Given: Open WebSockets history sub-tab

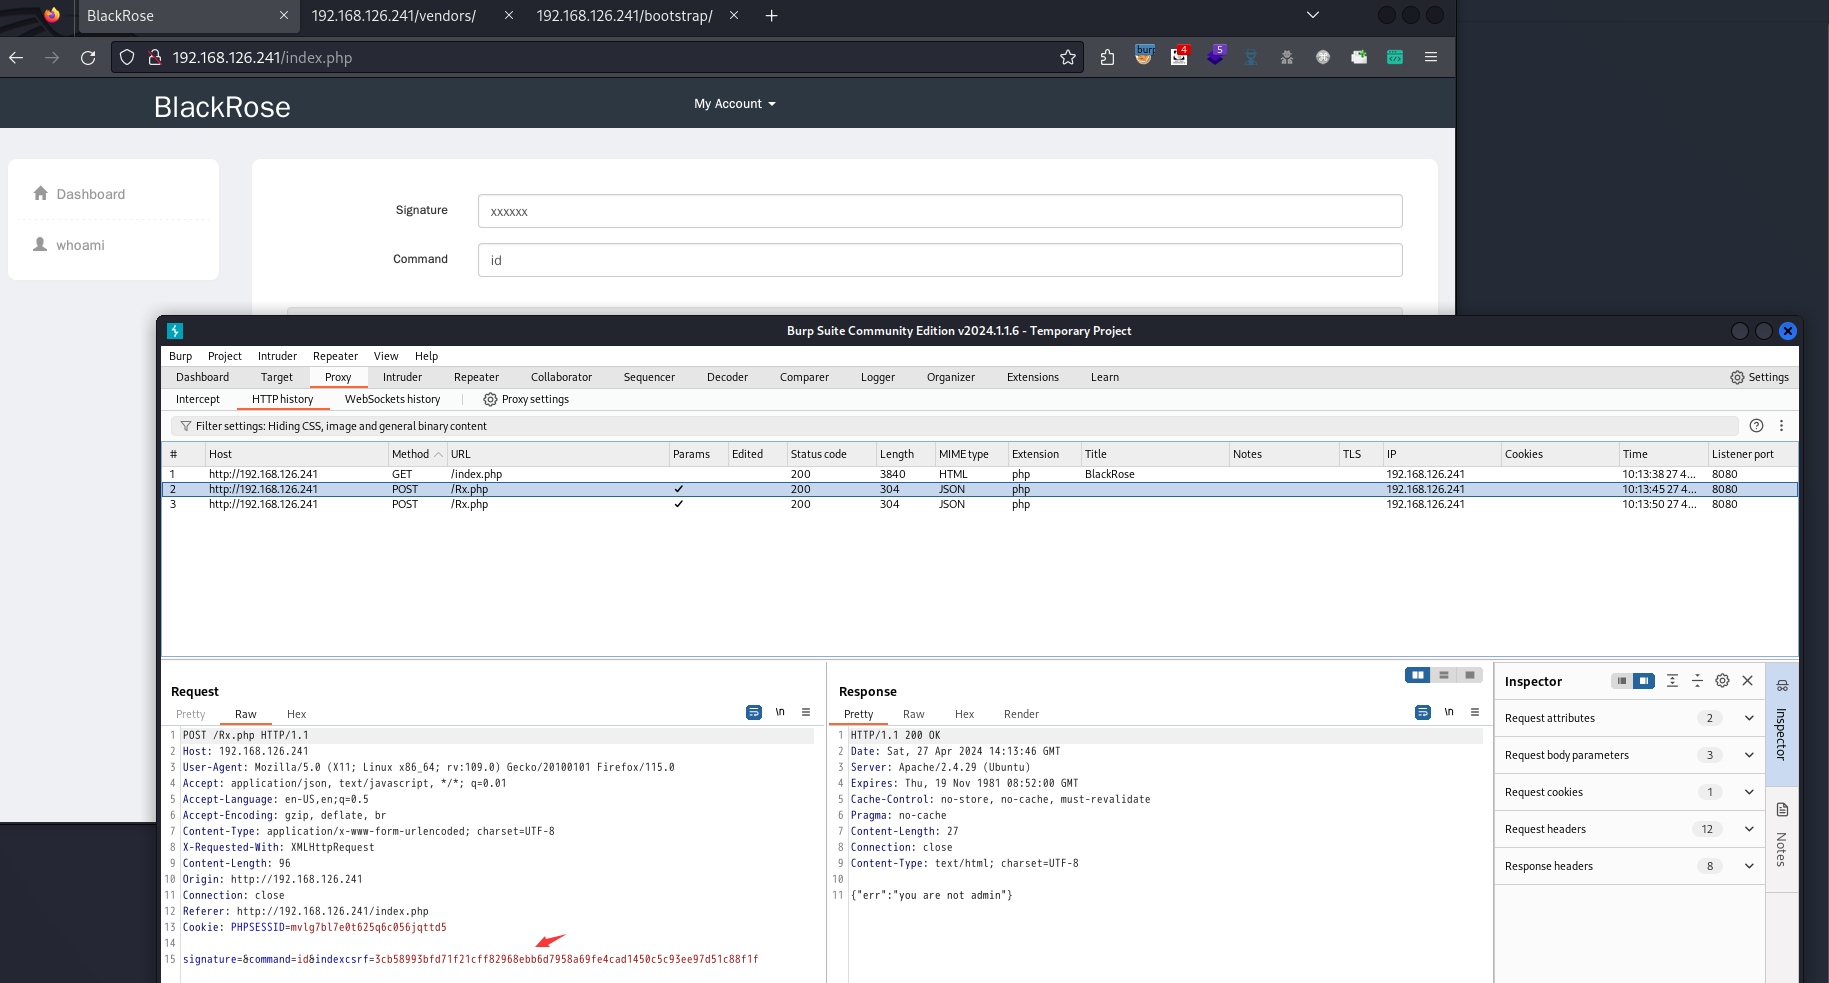Looking at the screenshot, I should (x=392, y=399).
